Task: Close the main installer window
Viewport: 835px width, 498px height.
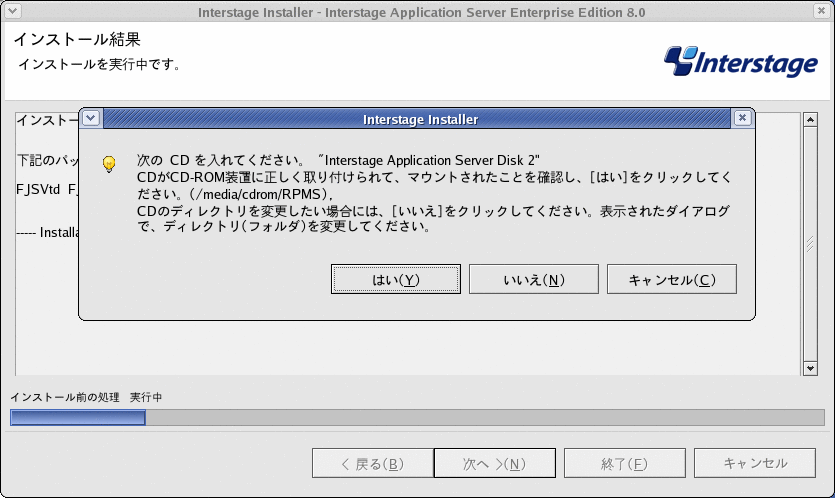Action: click(821, 10)
